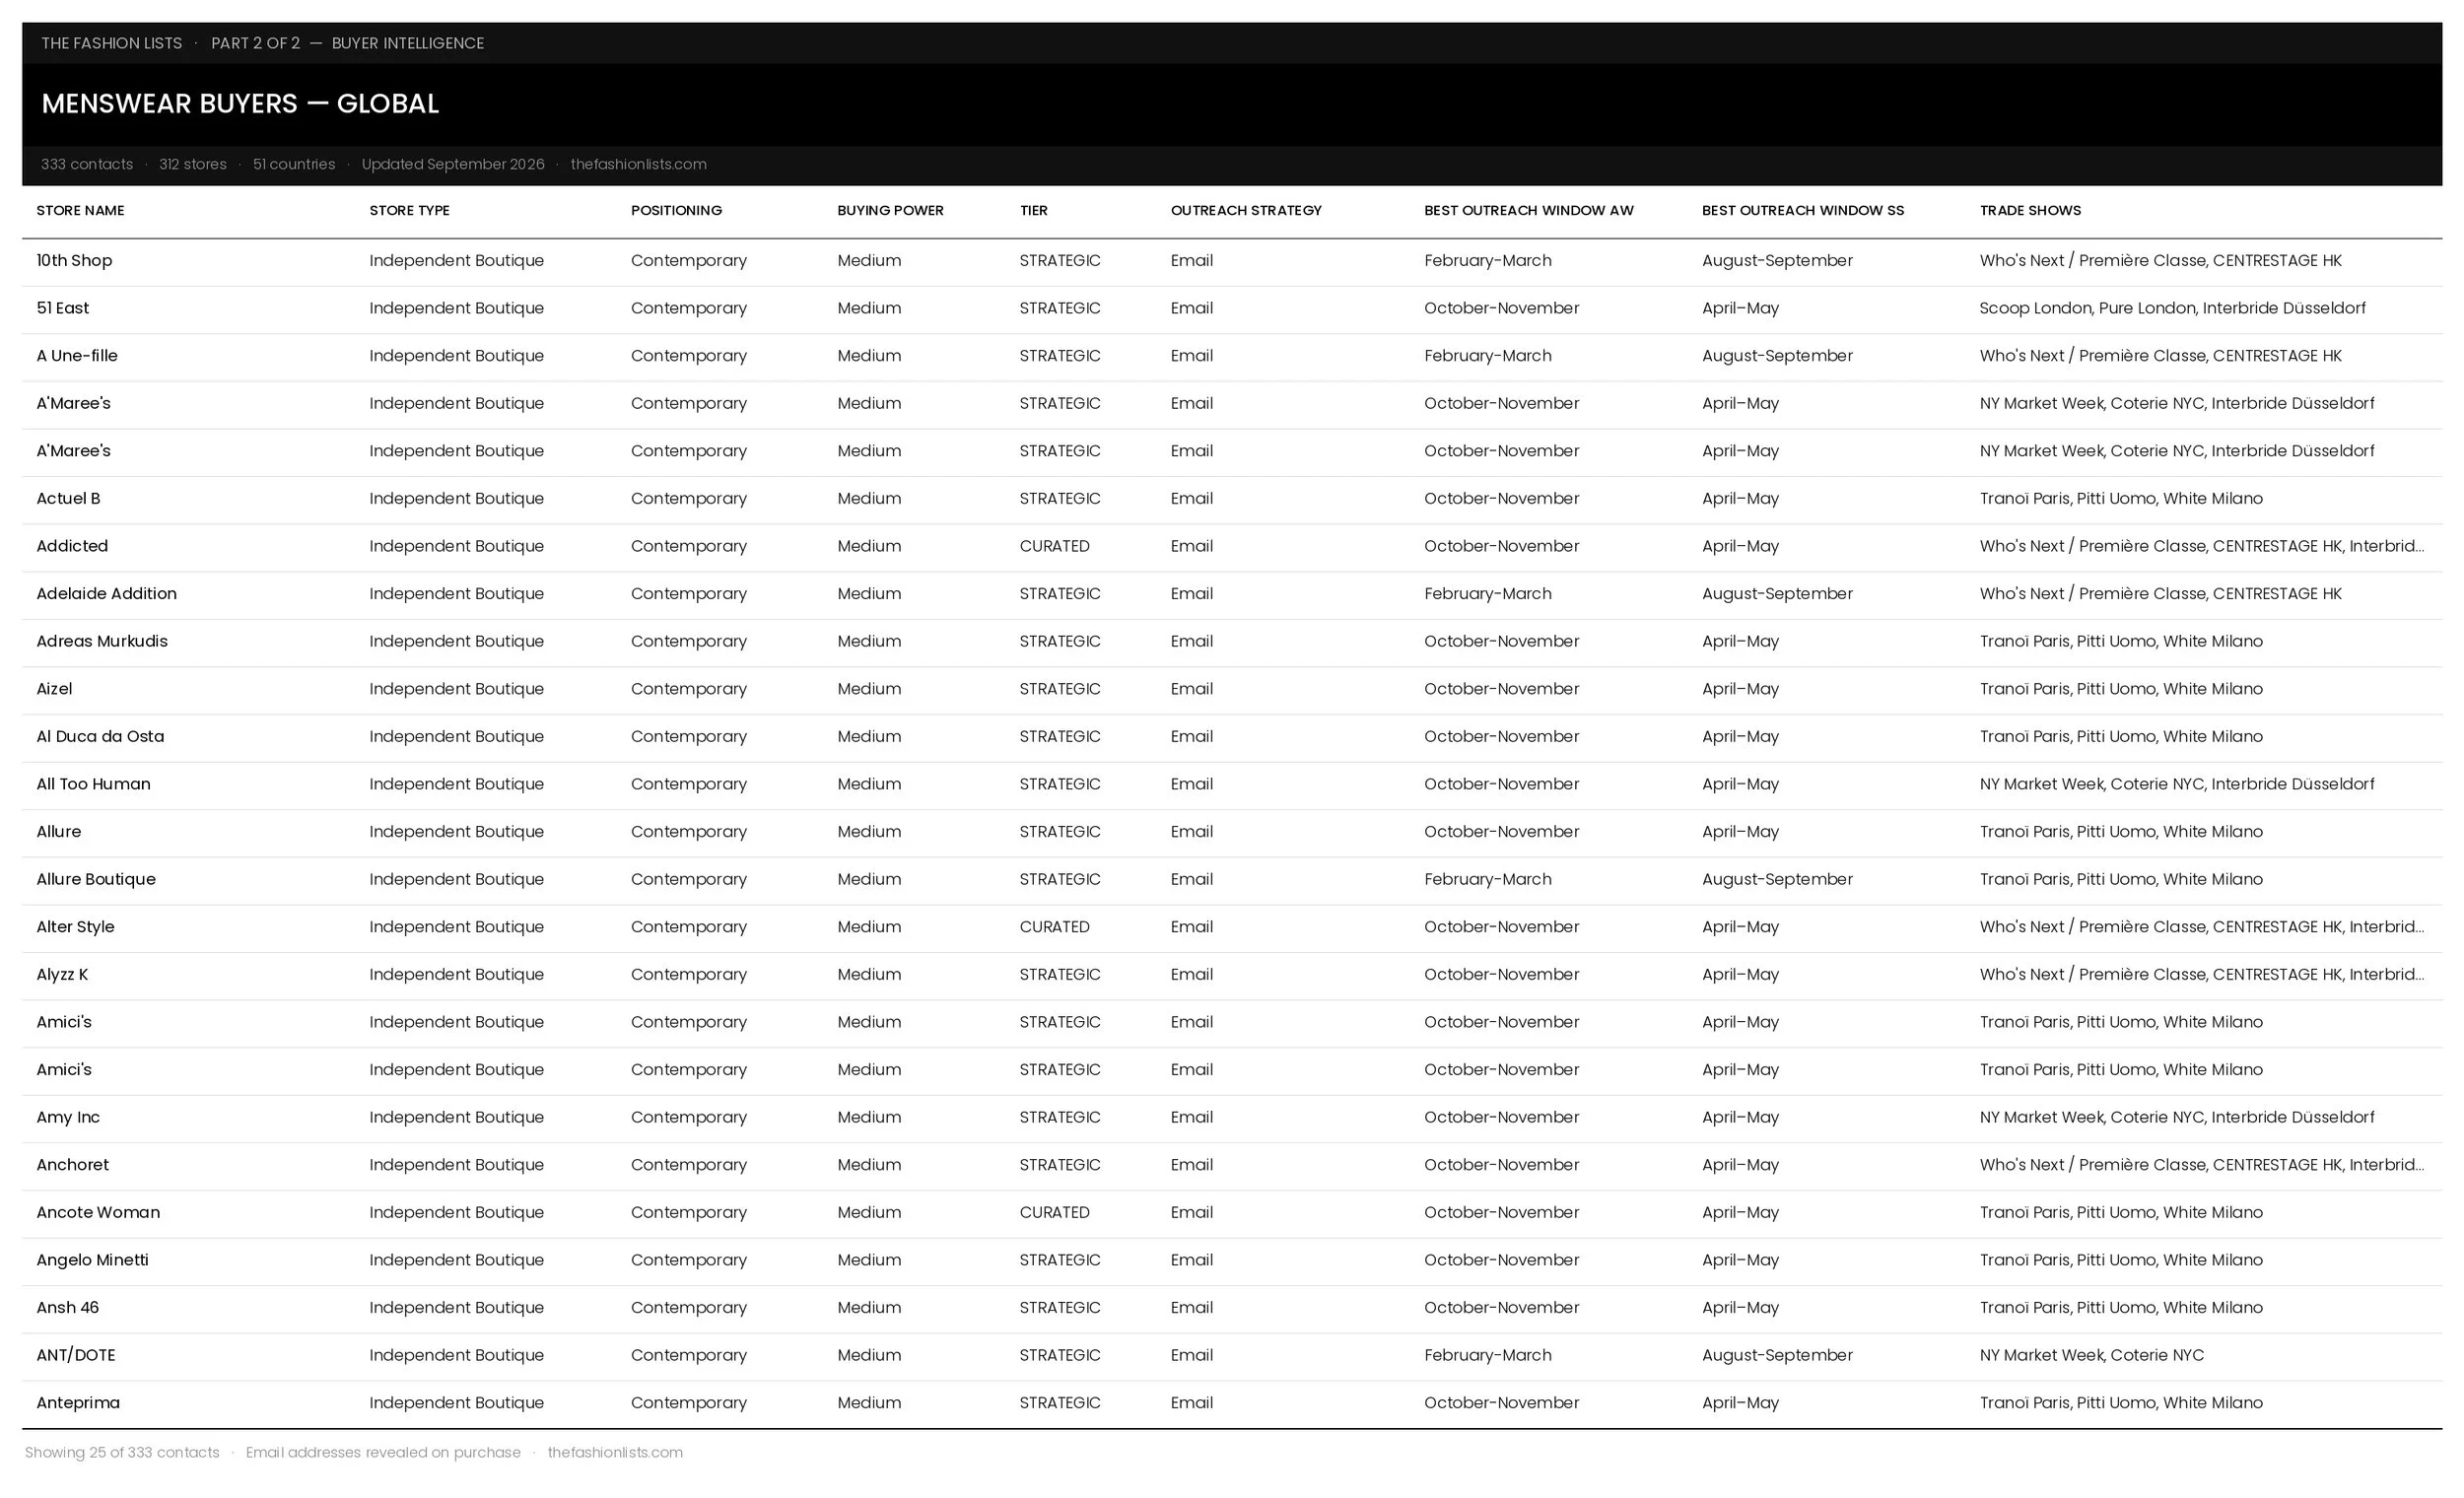Click "Independent Boutique" in the Angelo Minetti row

coord(456,1260)
